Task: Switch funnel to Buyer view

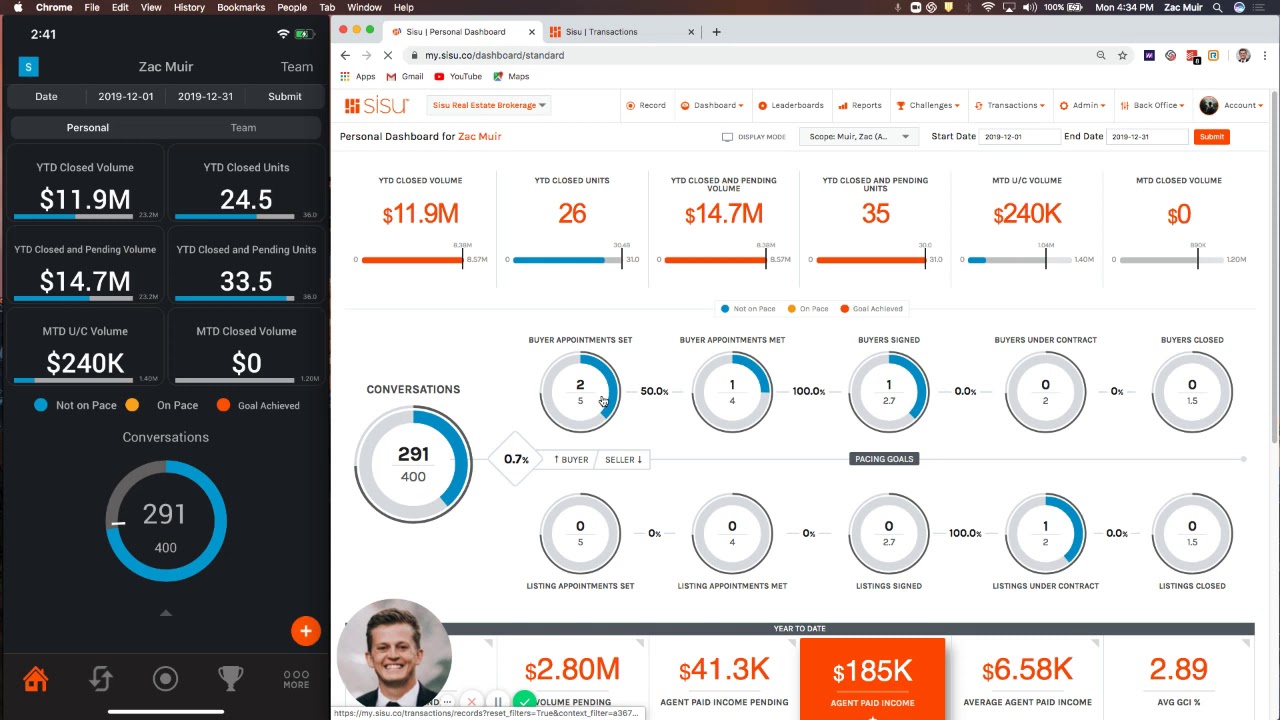Action: pyautogui.click(x=571, y=460)
